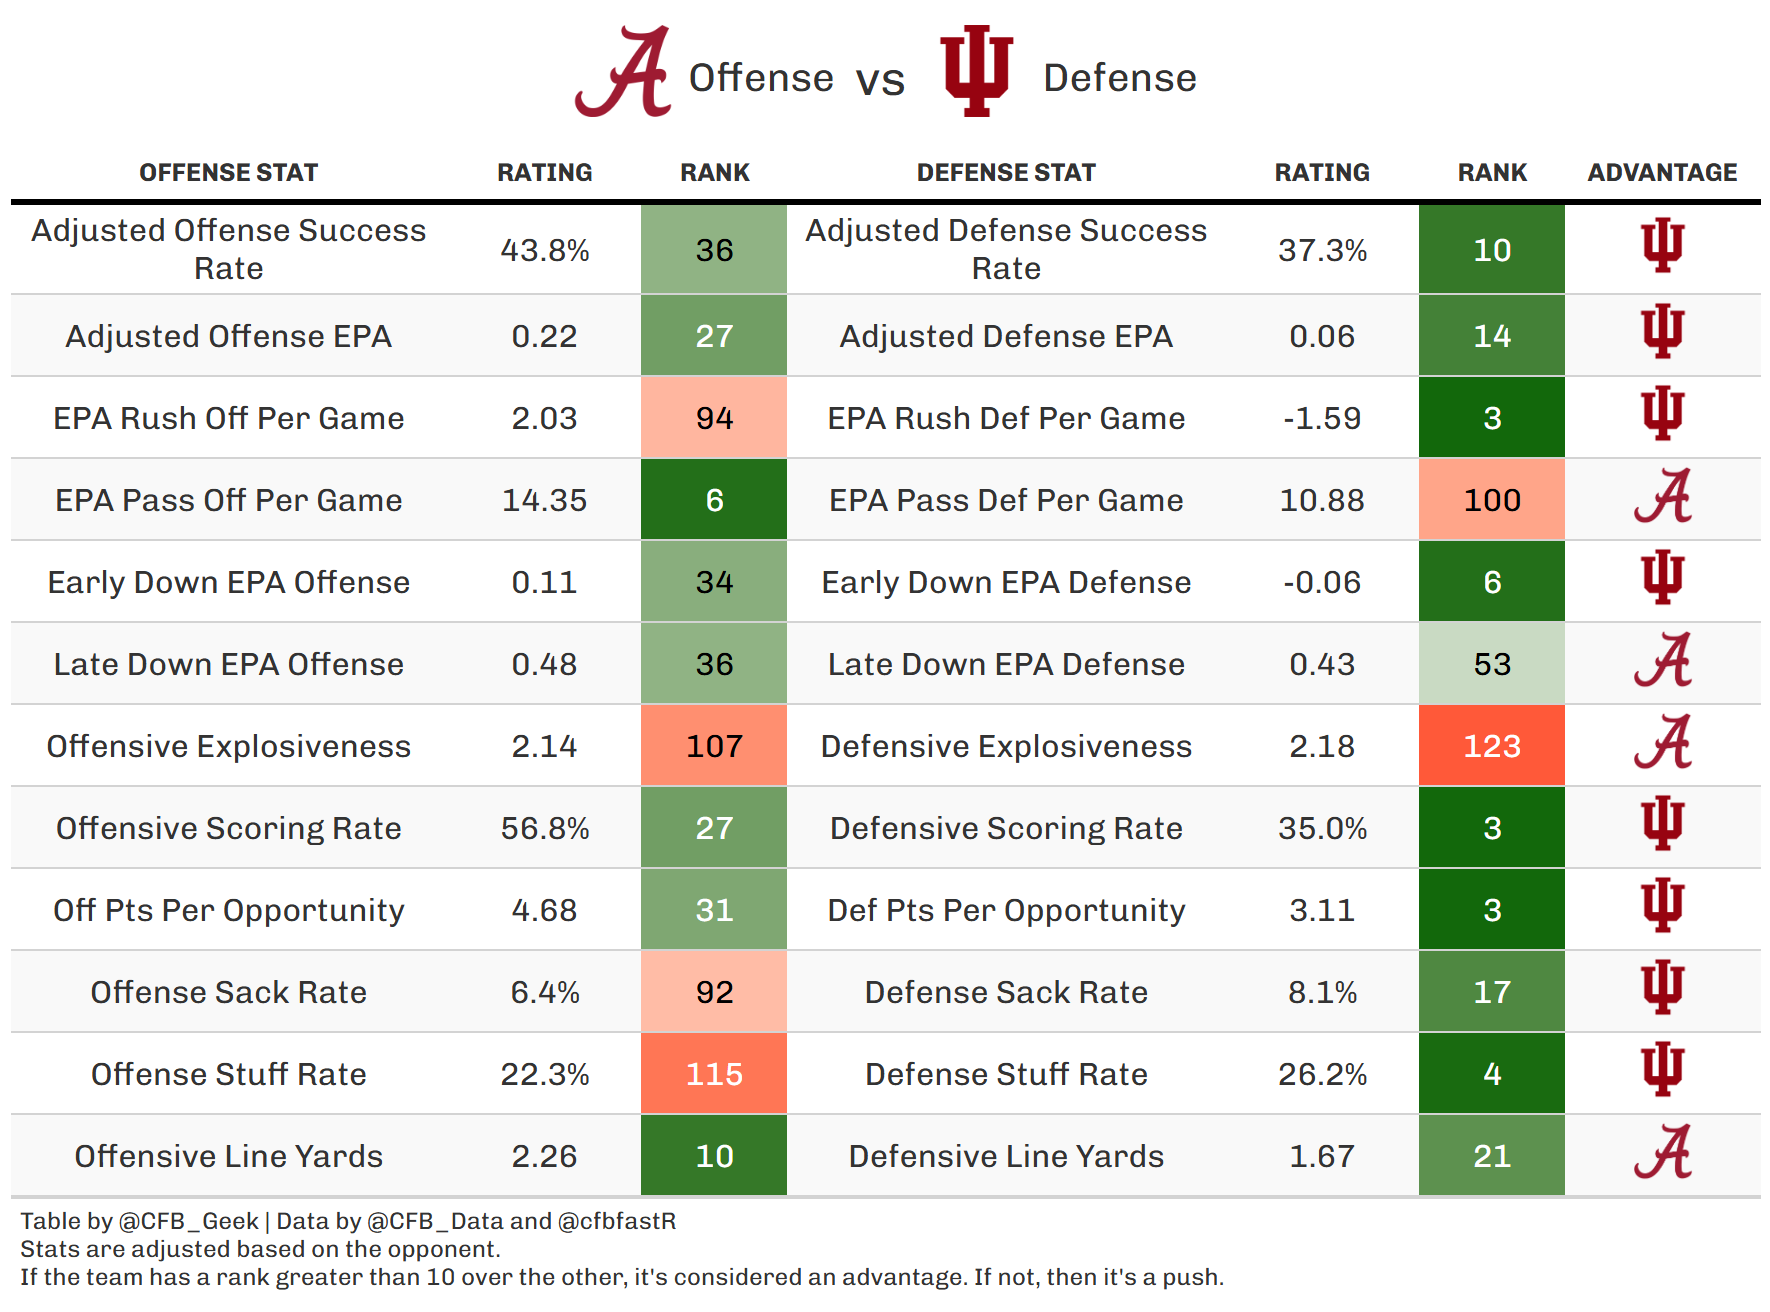Viewport: 1770px width, 1312px height.
Task: Click the Indiana advantage logo in Success Rate row
Action: coord(1662,246)
